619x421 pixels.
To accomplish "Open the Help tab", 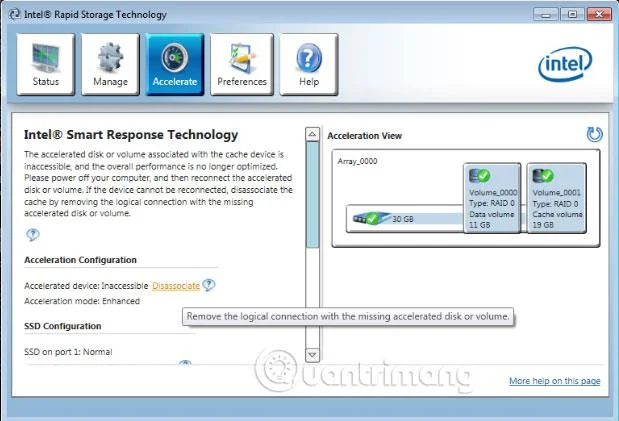I will 309,64.
